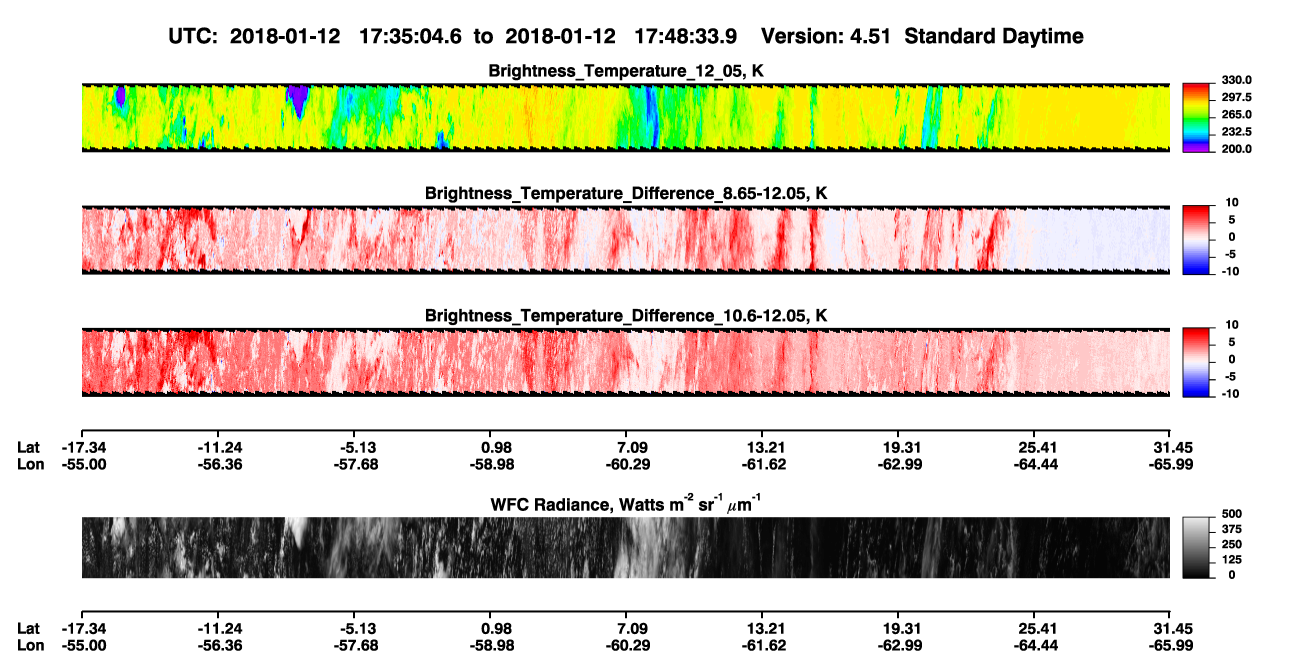Click the WFC Radiance panel title

click(x=626, y=503)
